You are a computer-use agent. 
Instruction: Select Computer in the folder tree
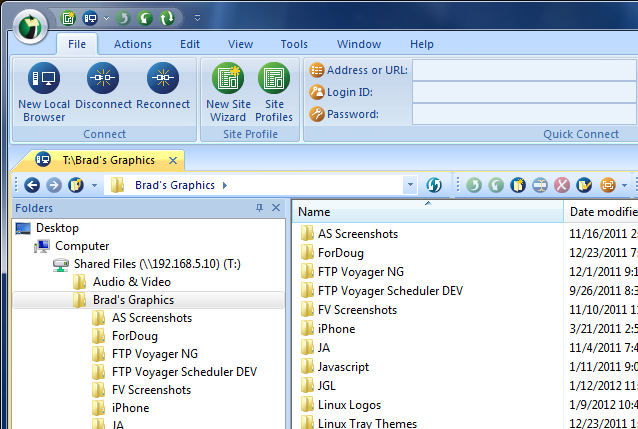tap(82, 246)
